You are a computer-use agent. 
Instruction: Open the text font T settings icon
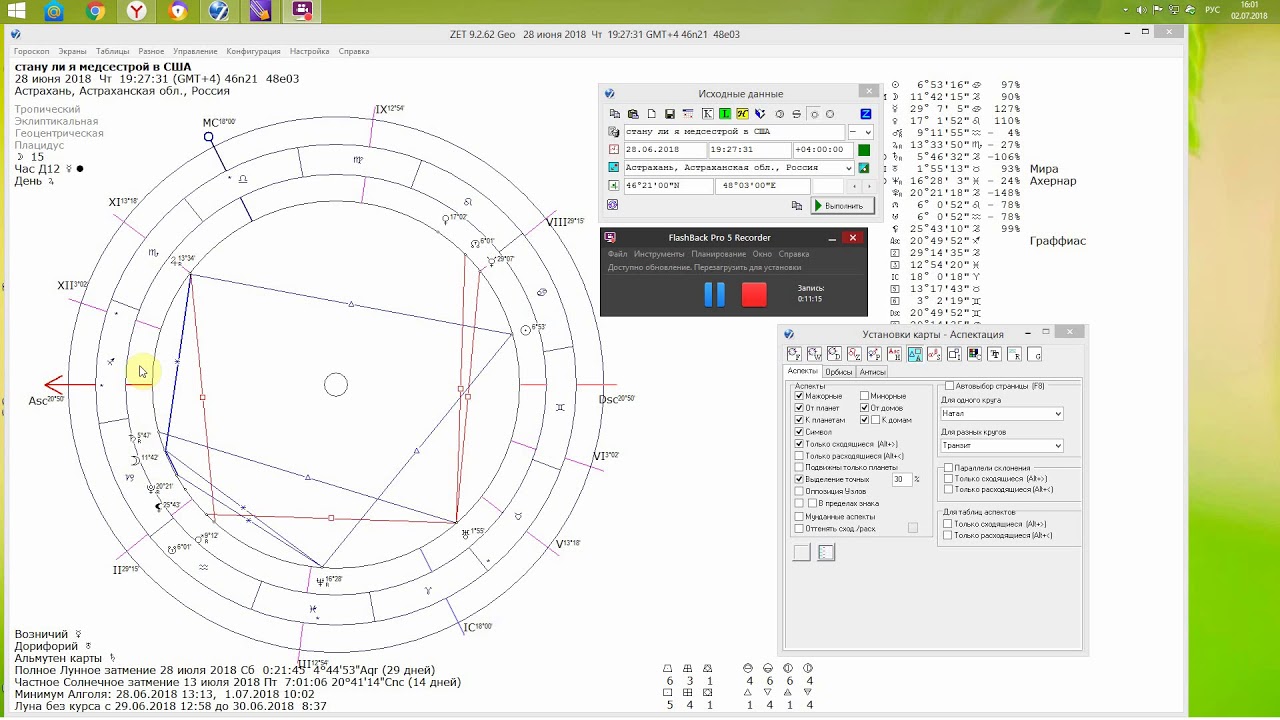point(994,354)
